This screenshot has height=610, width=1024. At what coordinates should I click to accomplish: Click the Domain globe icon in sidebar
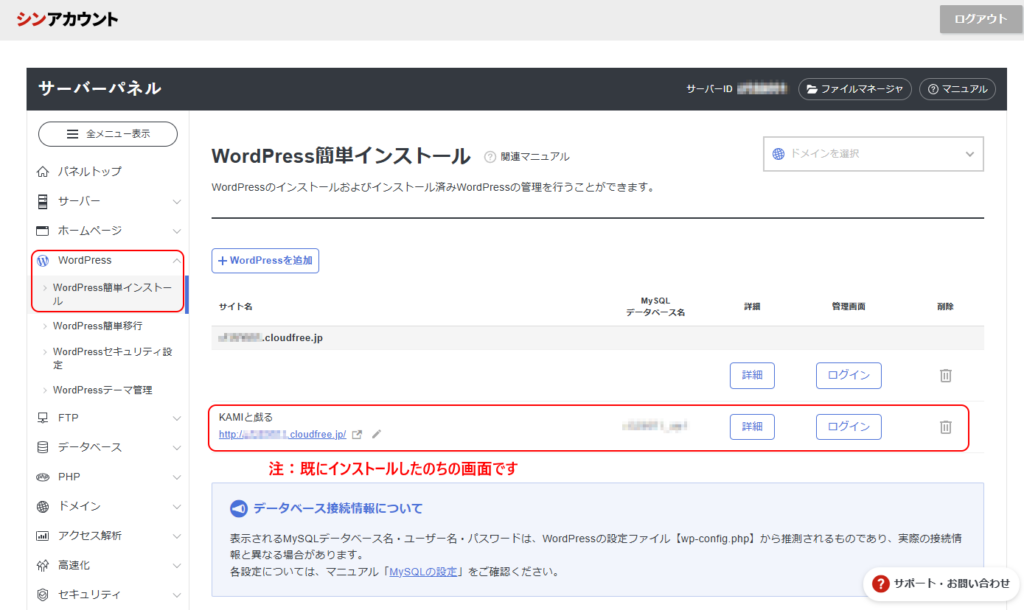tap(42, 506)
